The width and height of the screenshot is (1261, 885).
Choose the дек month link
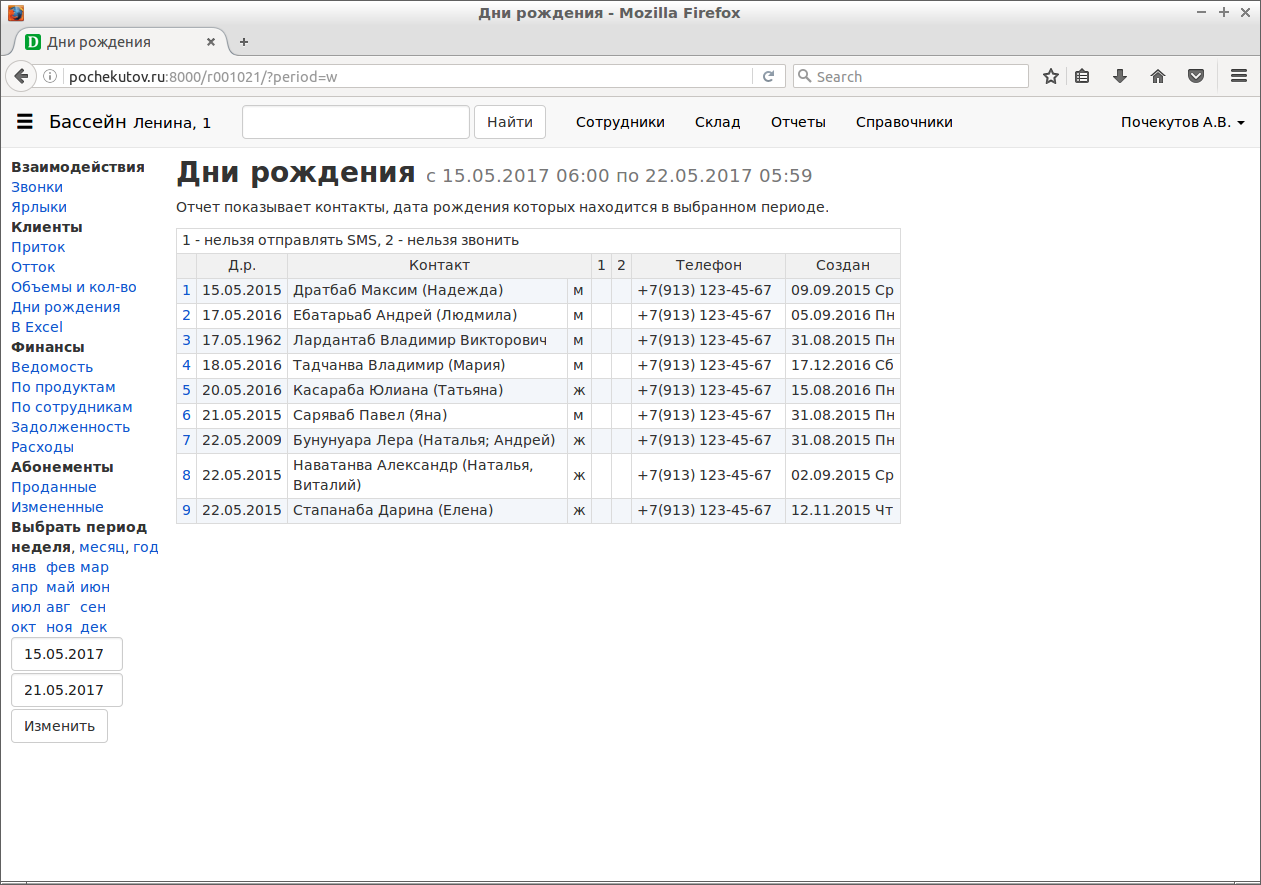94,627
